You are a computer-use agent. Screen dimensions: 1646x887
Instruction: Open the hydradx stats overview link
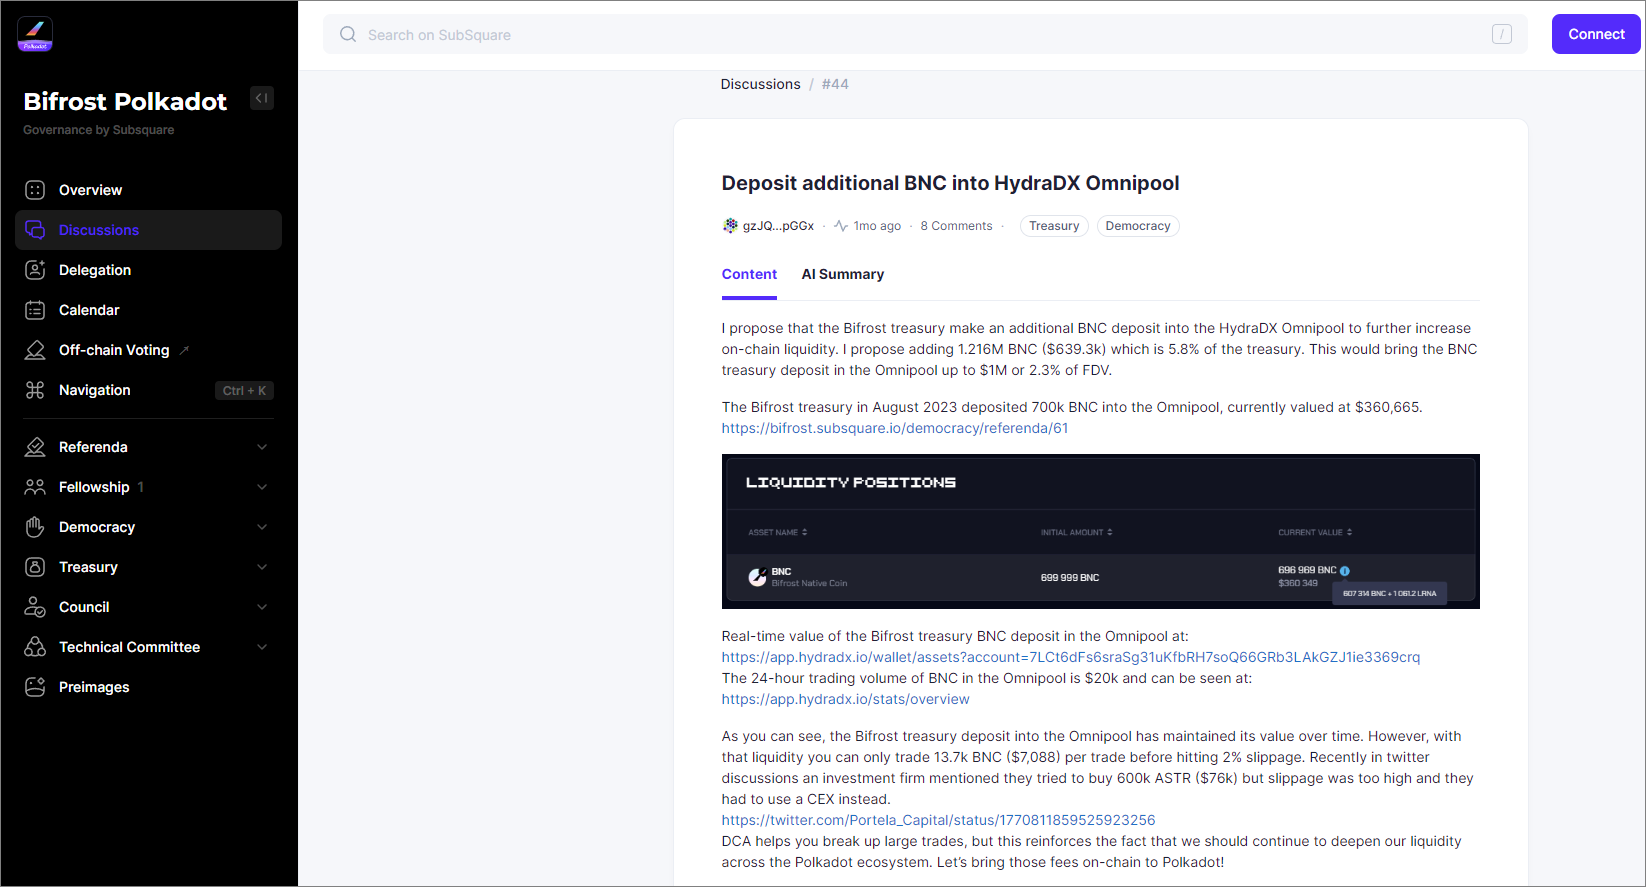tap(846, 699)
